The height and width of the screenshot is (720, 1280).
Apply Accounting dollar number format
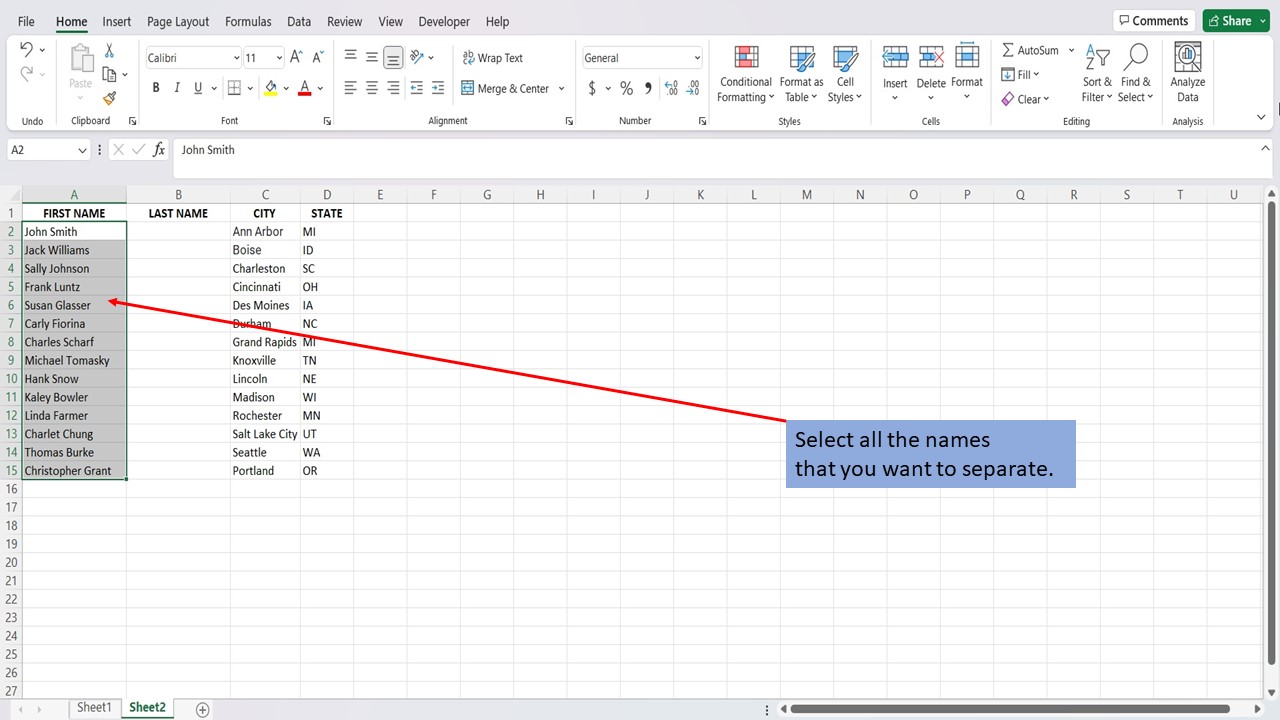click(592, 88)
